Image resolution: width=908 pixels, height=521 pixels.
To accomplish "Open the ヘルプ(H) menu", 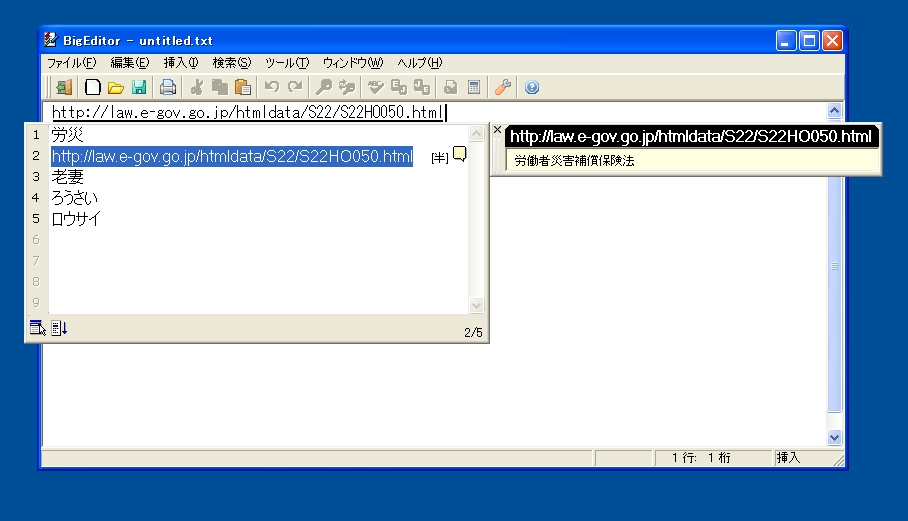I will click(x=420, y=63).
